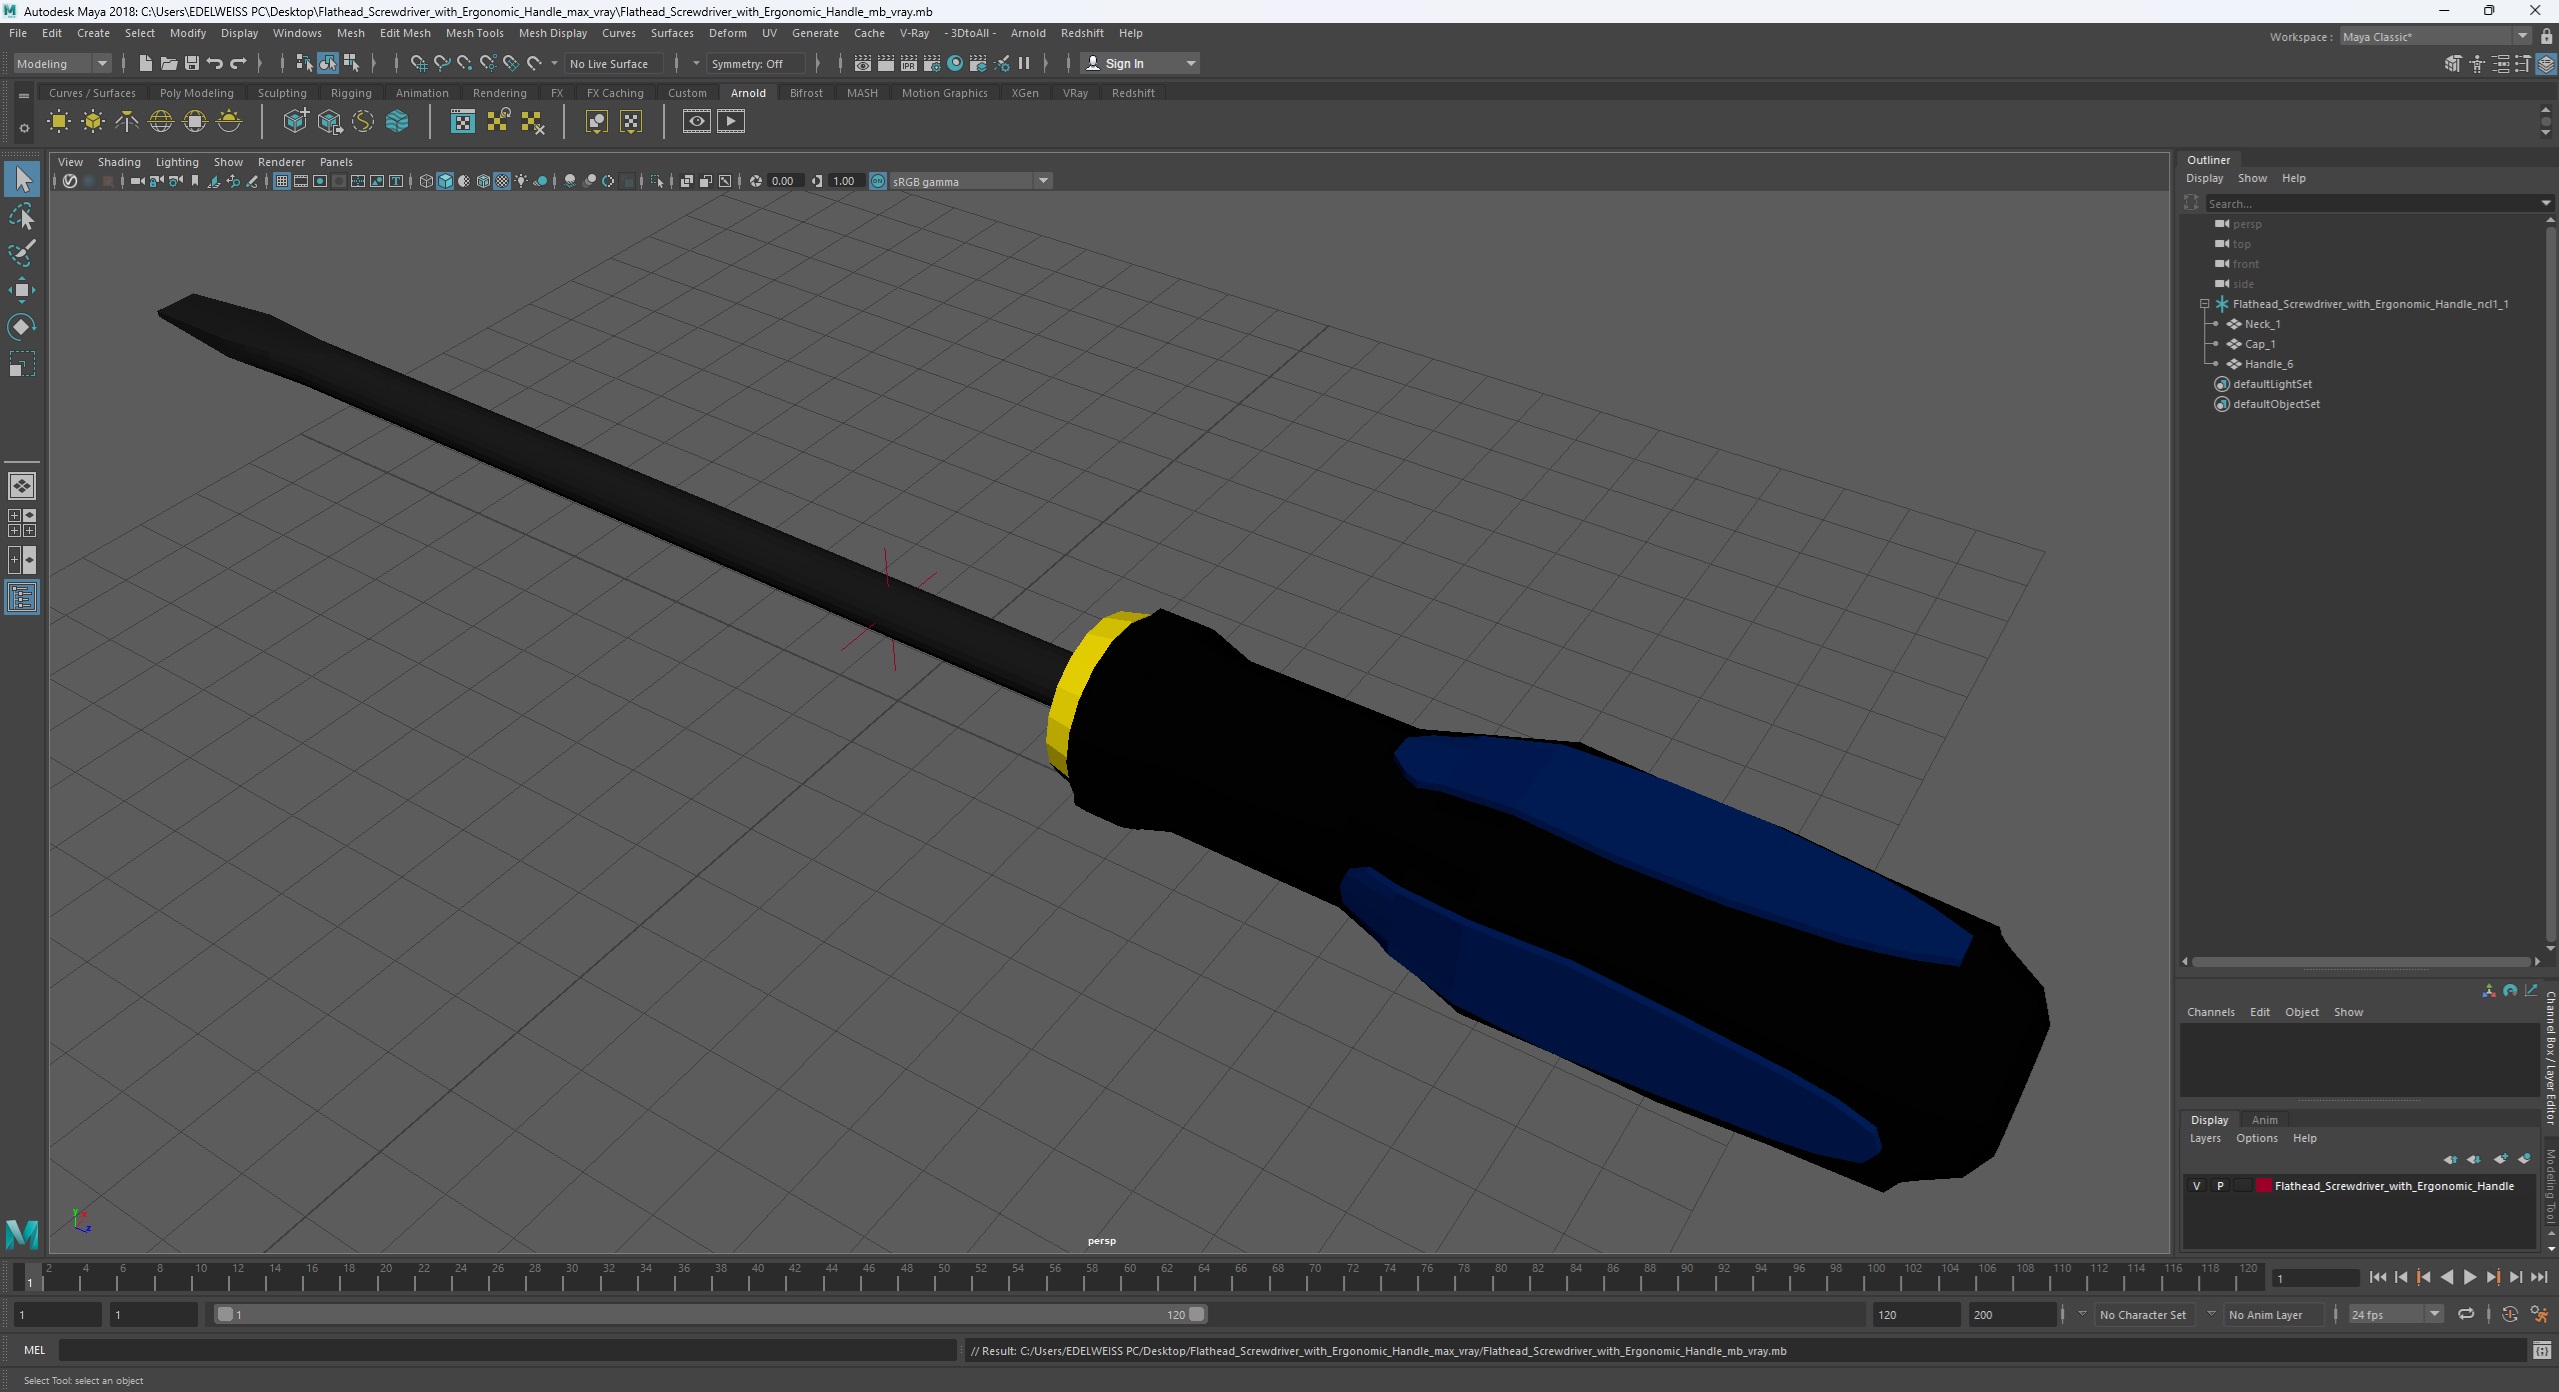2559x1392 pixels.
Task: Toggle viewport grid display
Action: [x=282, y=181]
